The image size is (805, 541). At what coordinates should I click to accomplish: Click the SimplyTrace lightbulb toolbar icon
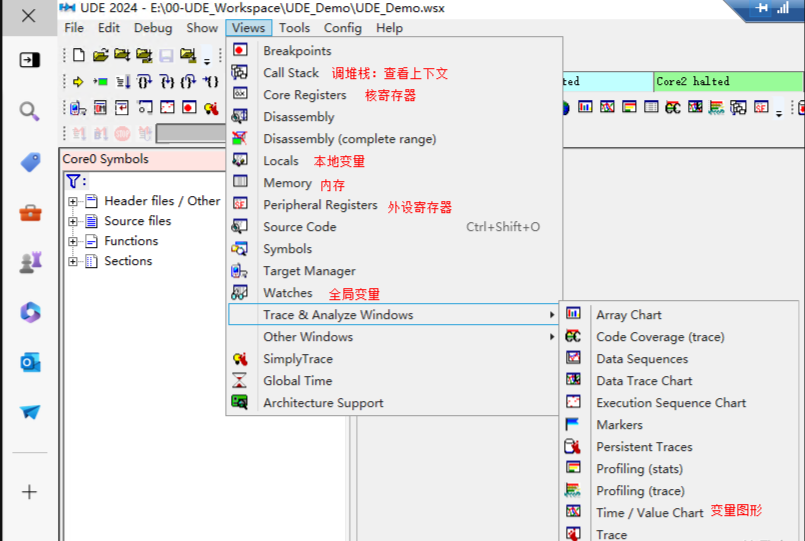(211, 108)
